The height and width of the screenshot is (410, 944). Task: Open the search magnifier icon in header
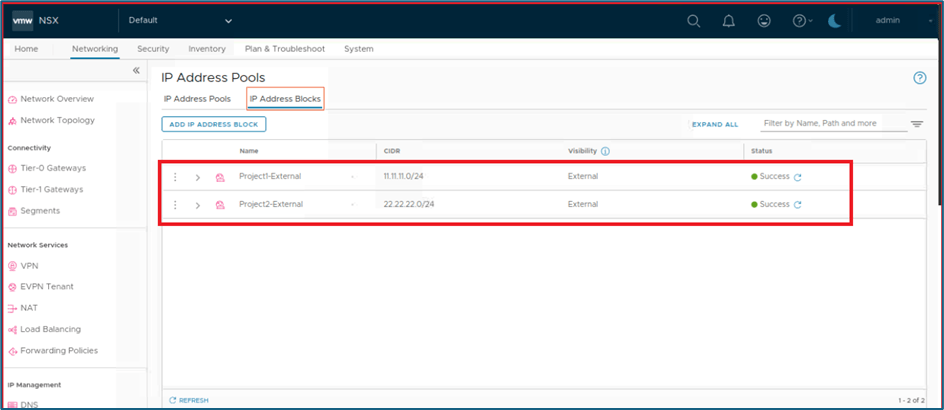(x=694, y=20)
